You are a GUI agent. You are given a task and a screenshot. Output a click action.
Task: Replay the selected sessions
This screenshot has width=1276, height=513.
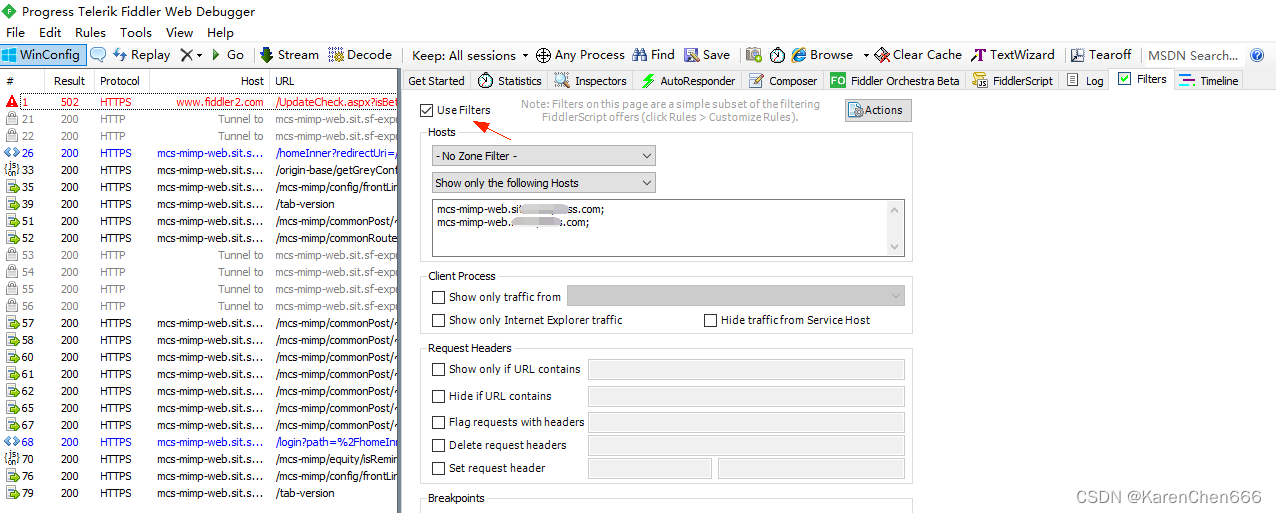pyautogui.click(x=142, y=55)
